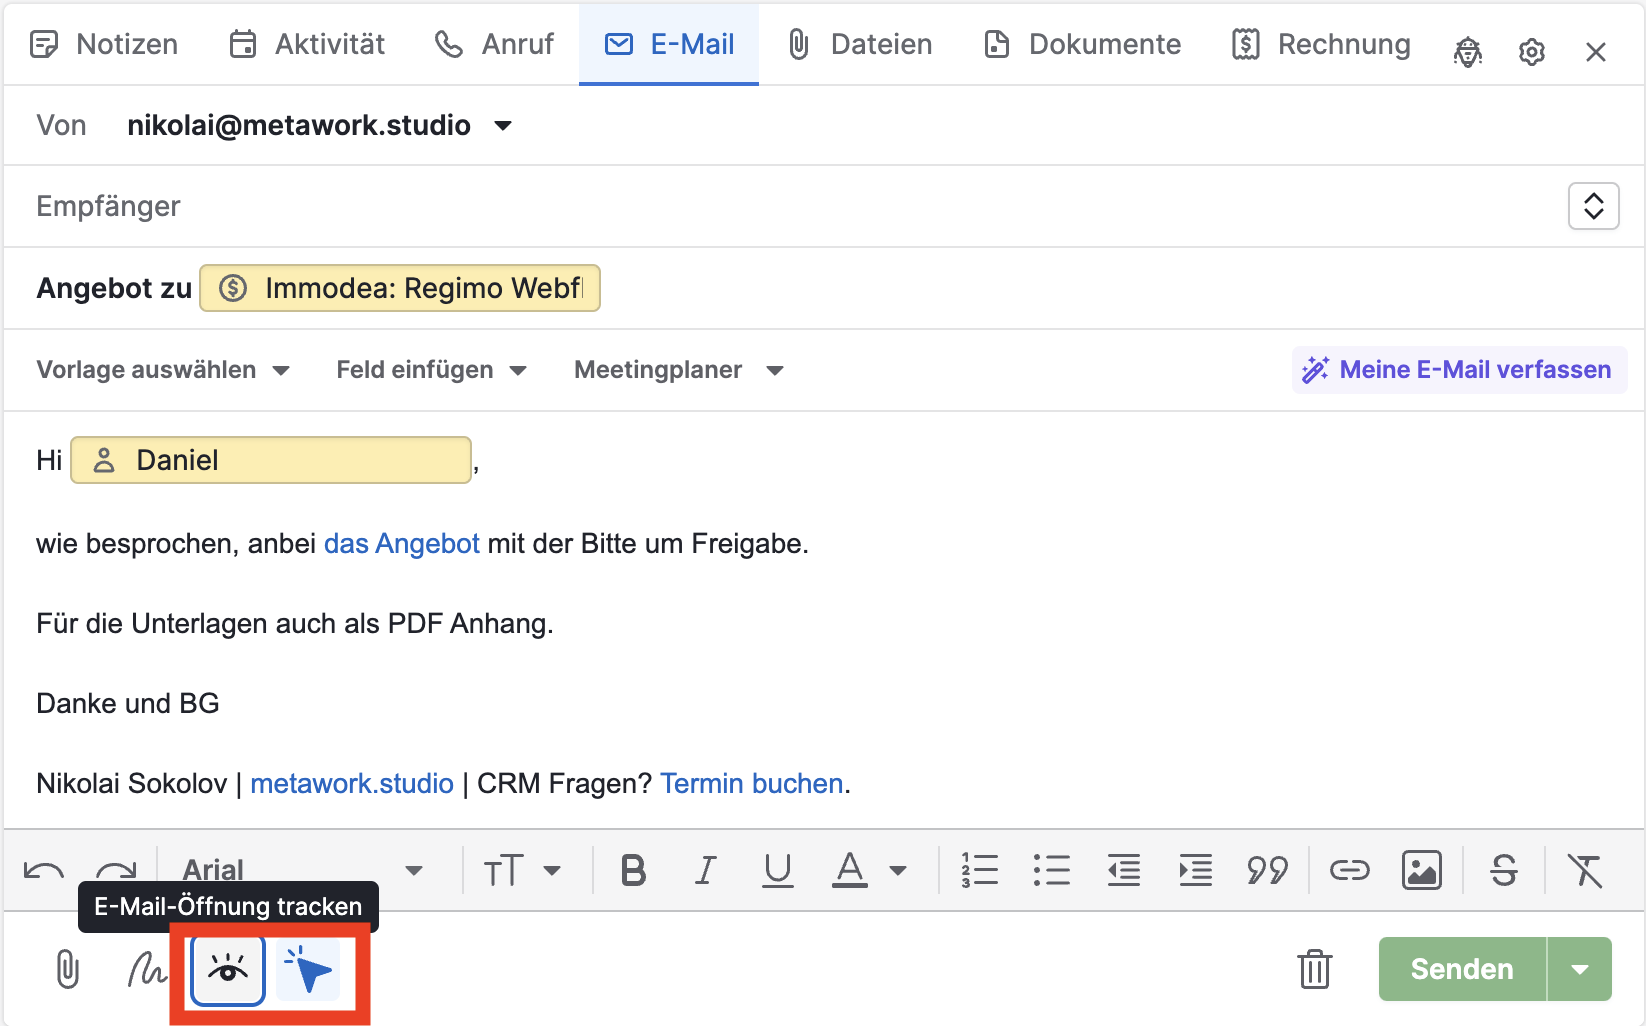The image size is (1646, 1026).
Task: Expand the Feld einfügen dropdown
Action: pyautogui.click(x=431, y=370)
